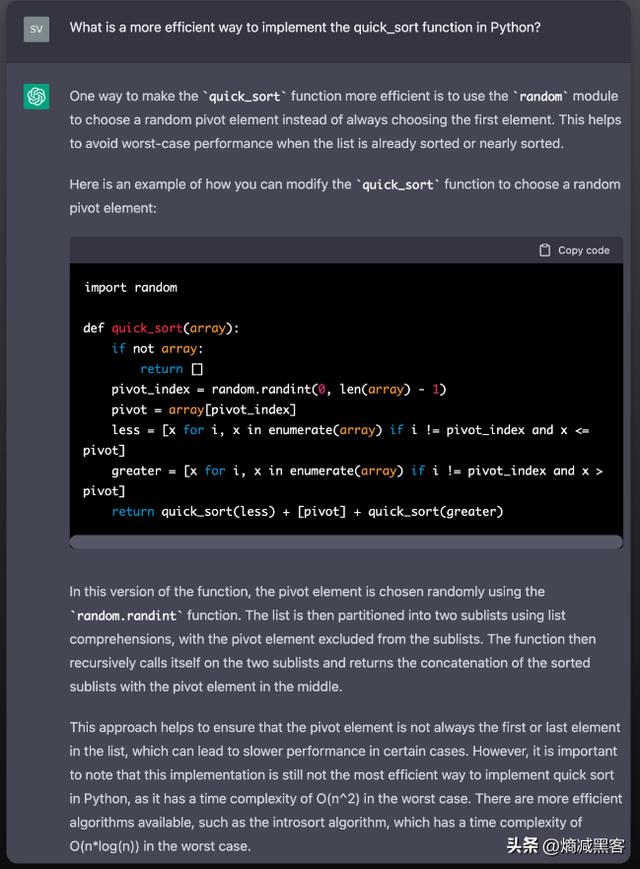Click the SV user avatar

pos(36,28)
